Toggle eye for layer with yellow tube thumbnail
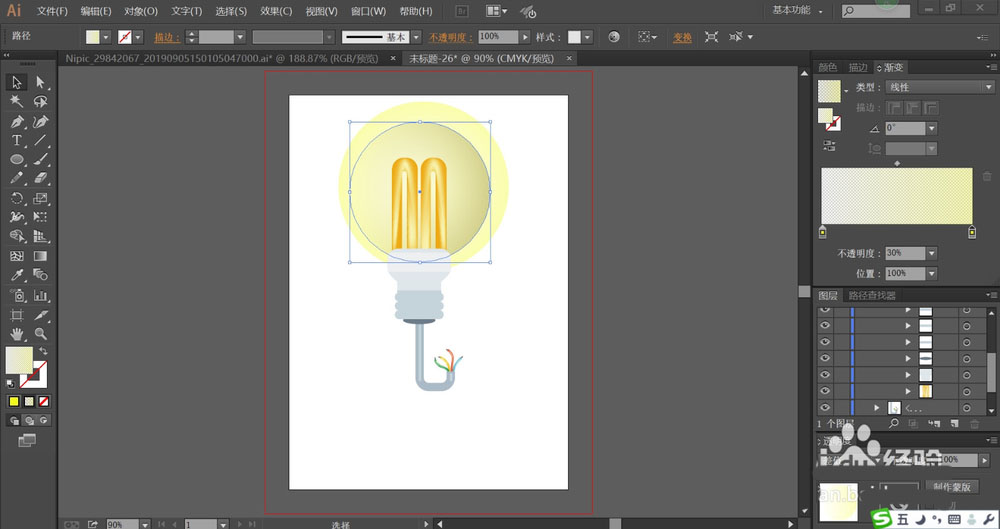The width and height of the screenshot is (1000, 529). click(x=825, y=391)
